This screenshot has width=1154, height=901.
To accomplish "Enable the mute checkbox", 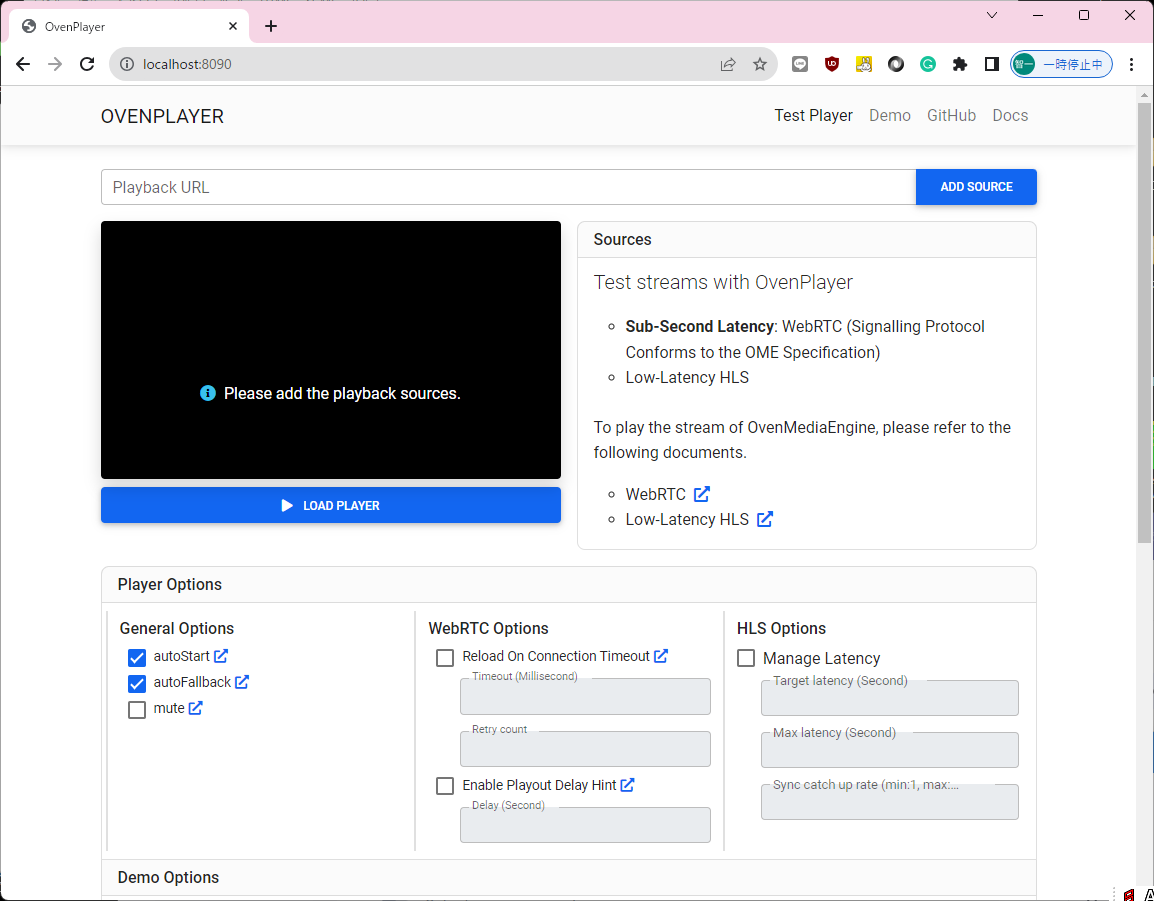I will pos(137,710).
